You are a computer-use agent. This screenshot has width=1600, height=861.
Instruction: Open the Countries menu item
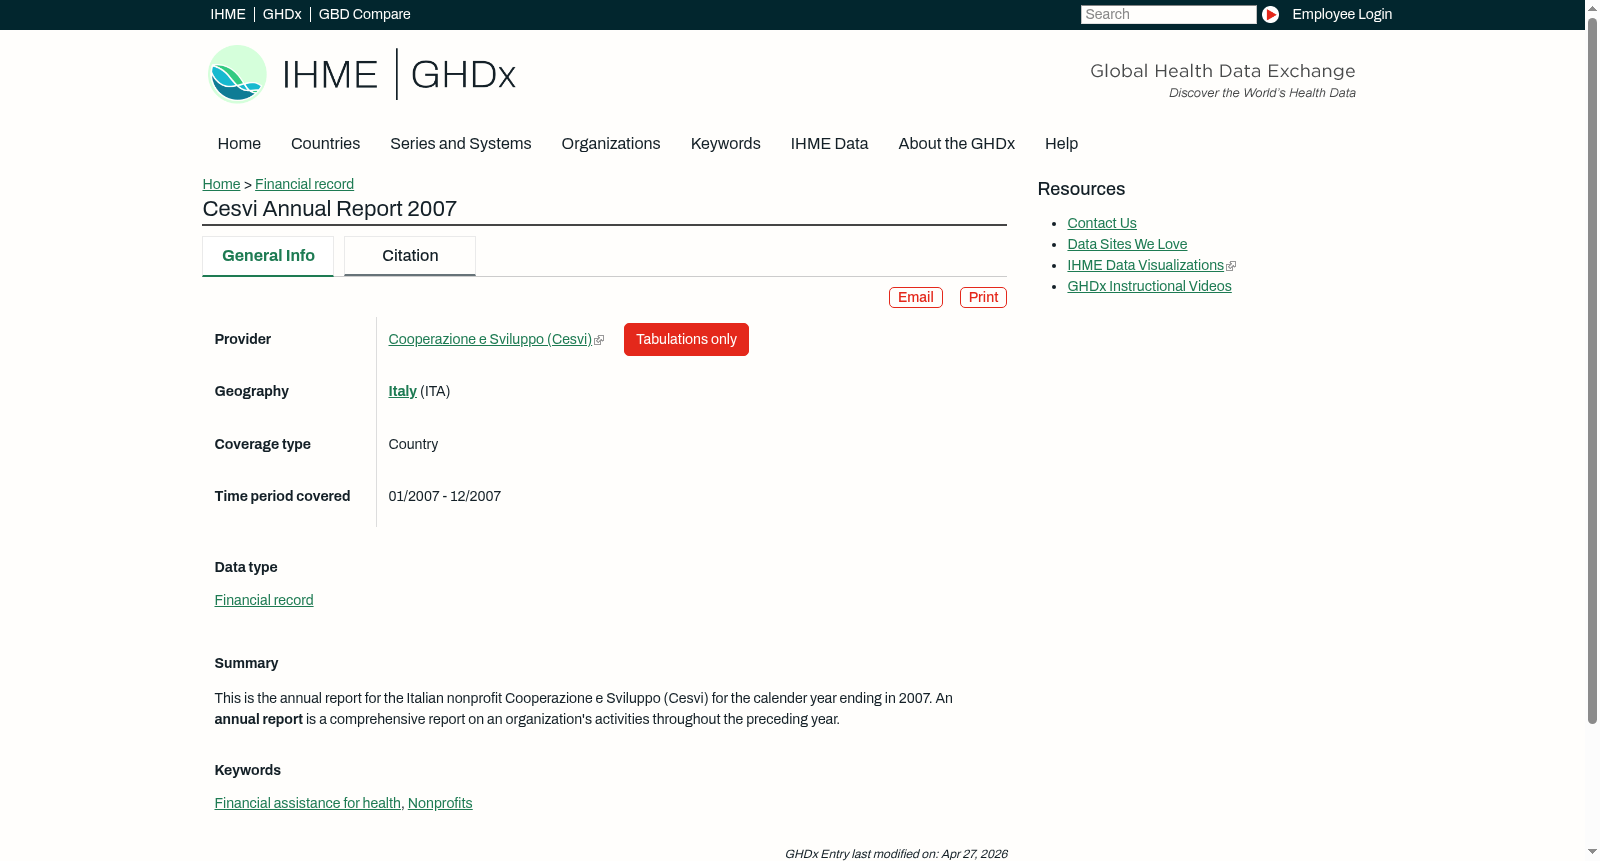325,143
